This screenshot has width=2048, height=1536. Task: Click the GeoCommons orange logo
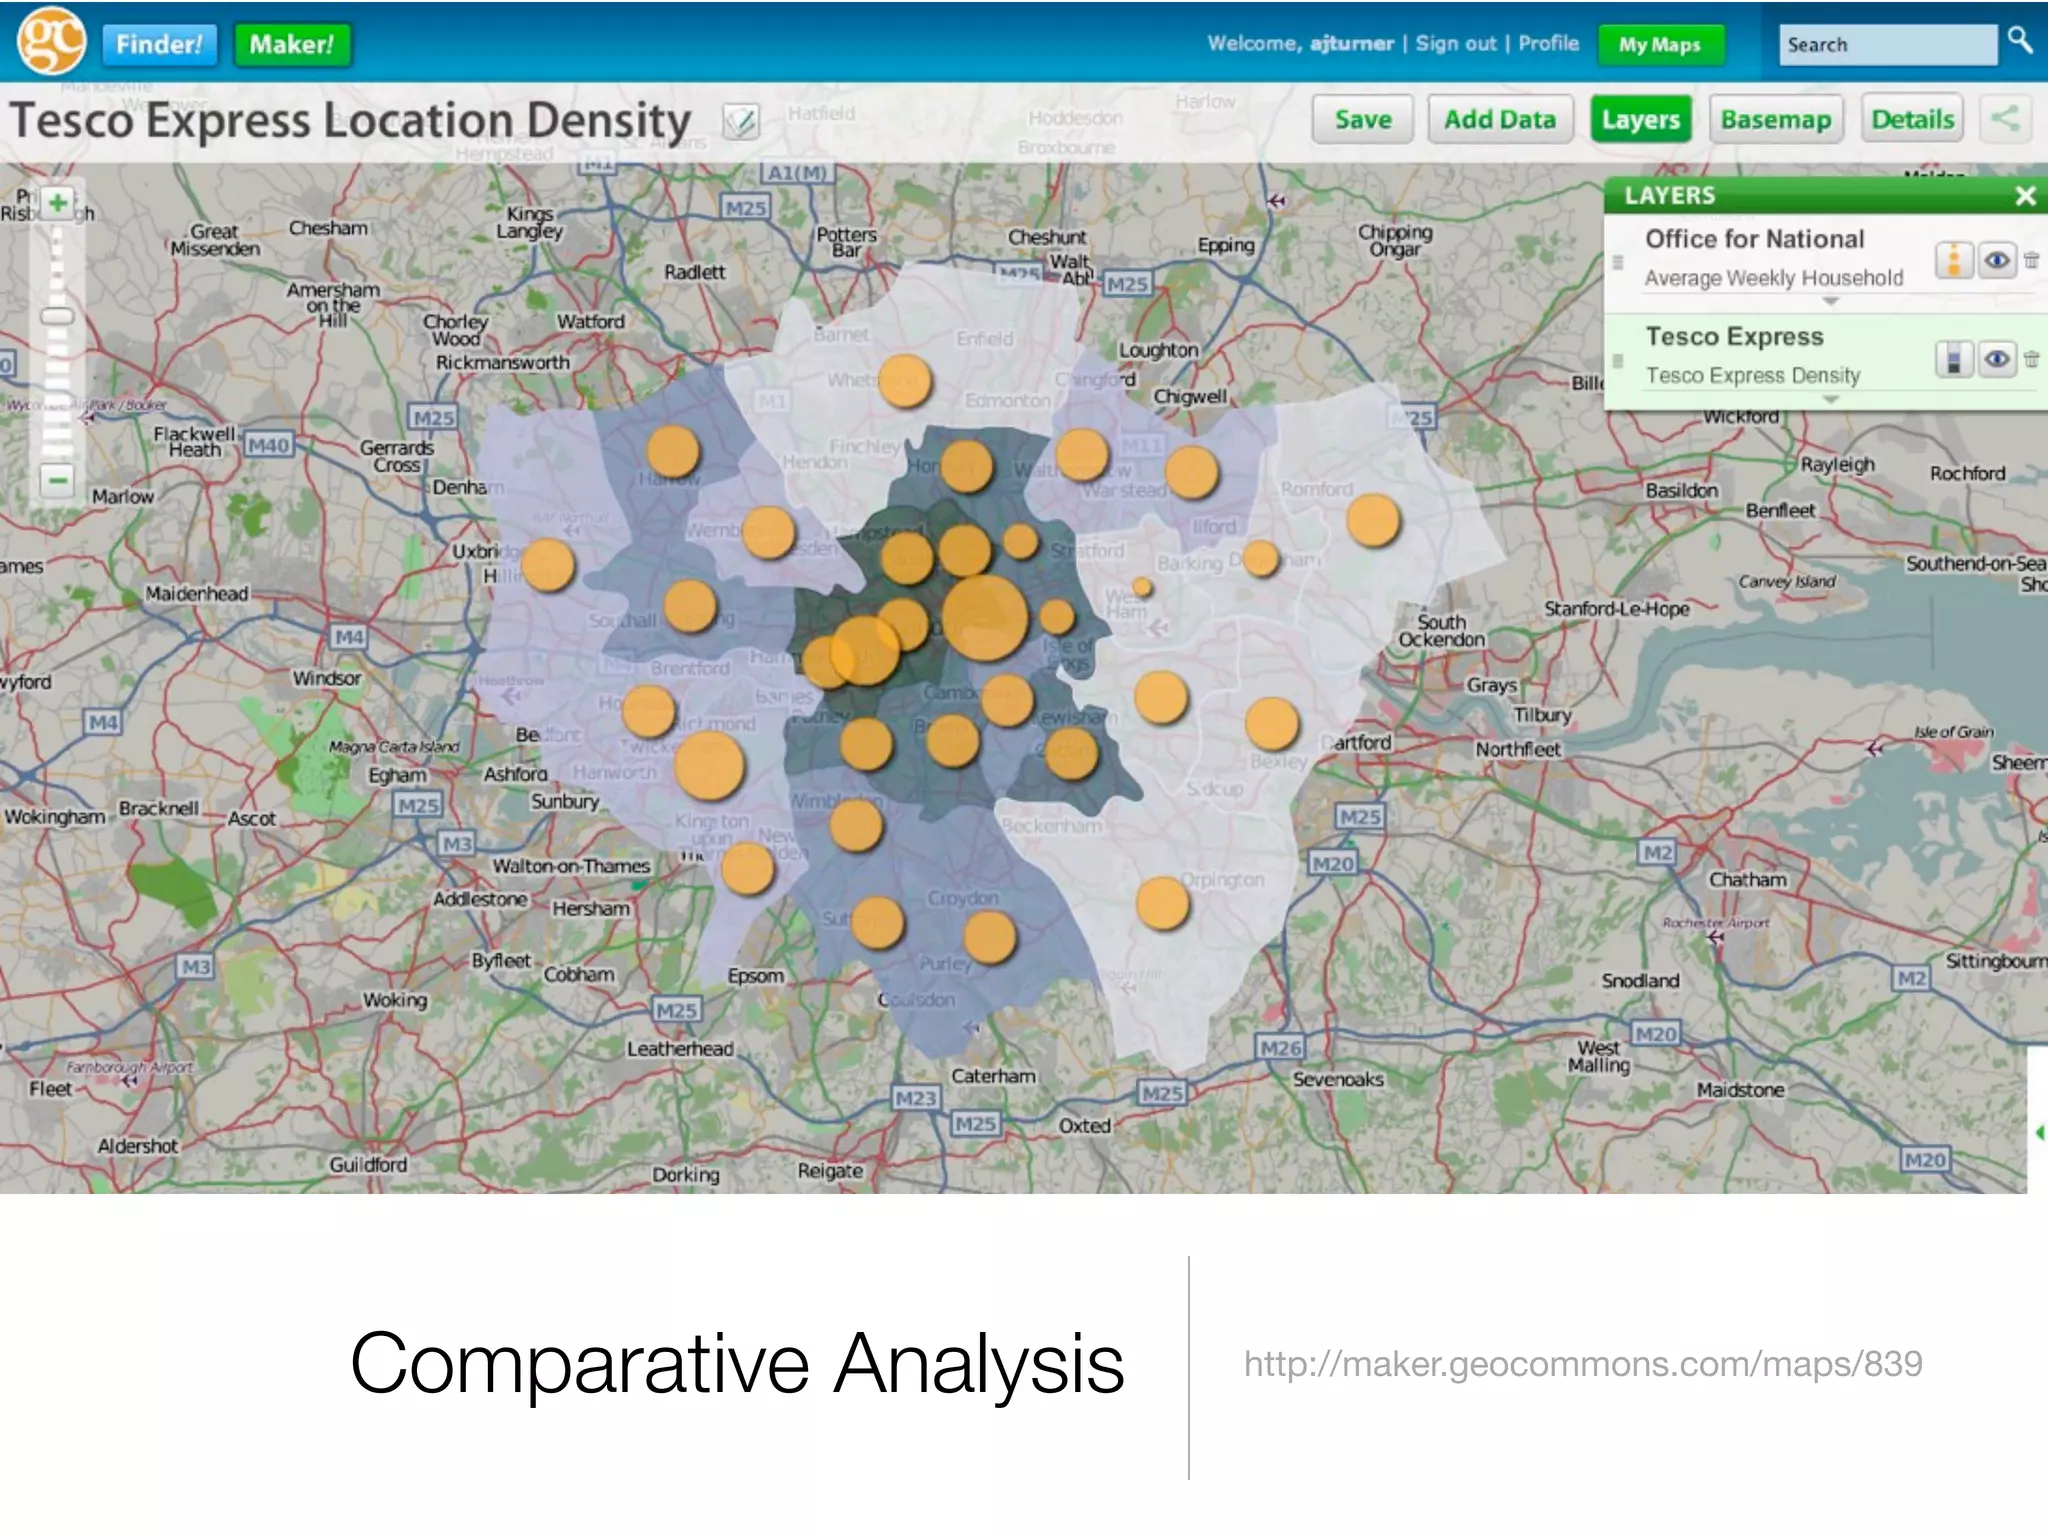(x=50, y=41)
